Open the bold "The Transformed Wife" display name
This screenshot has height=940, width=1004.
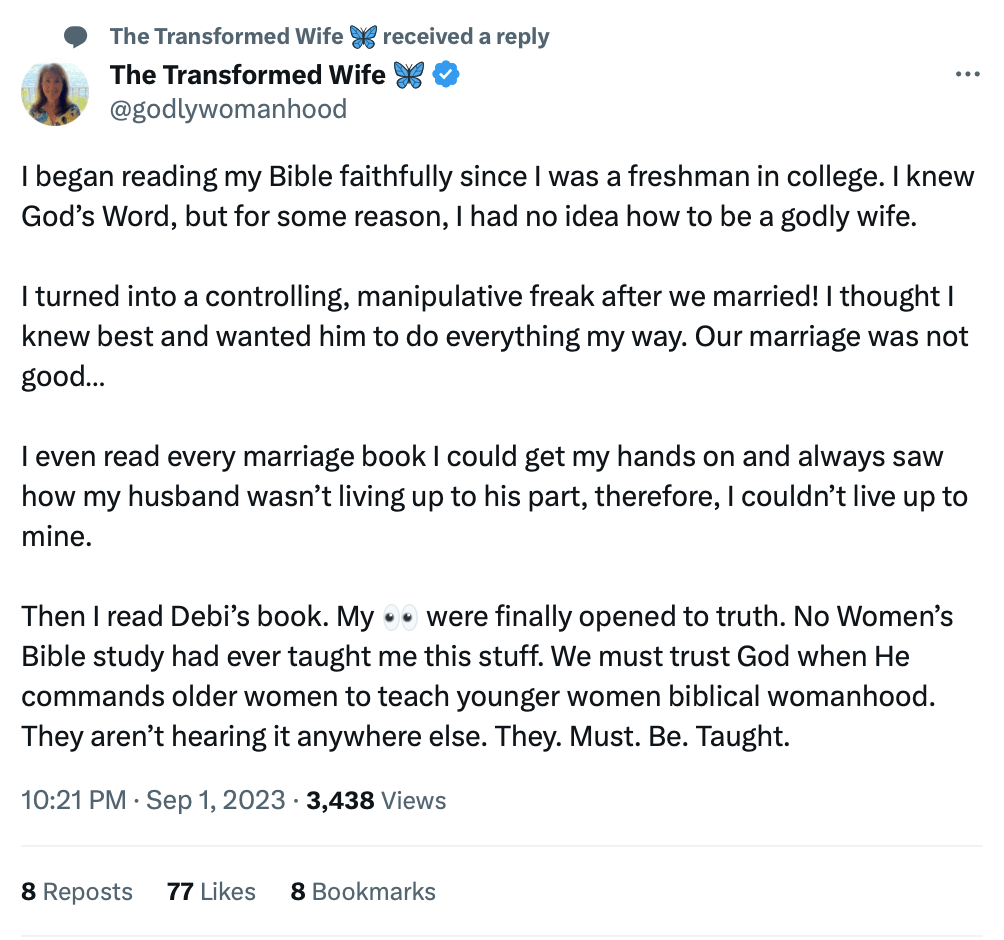pos(247,74)
